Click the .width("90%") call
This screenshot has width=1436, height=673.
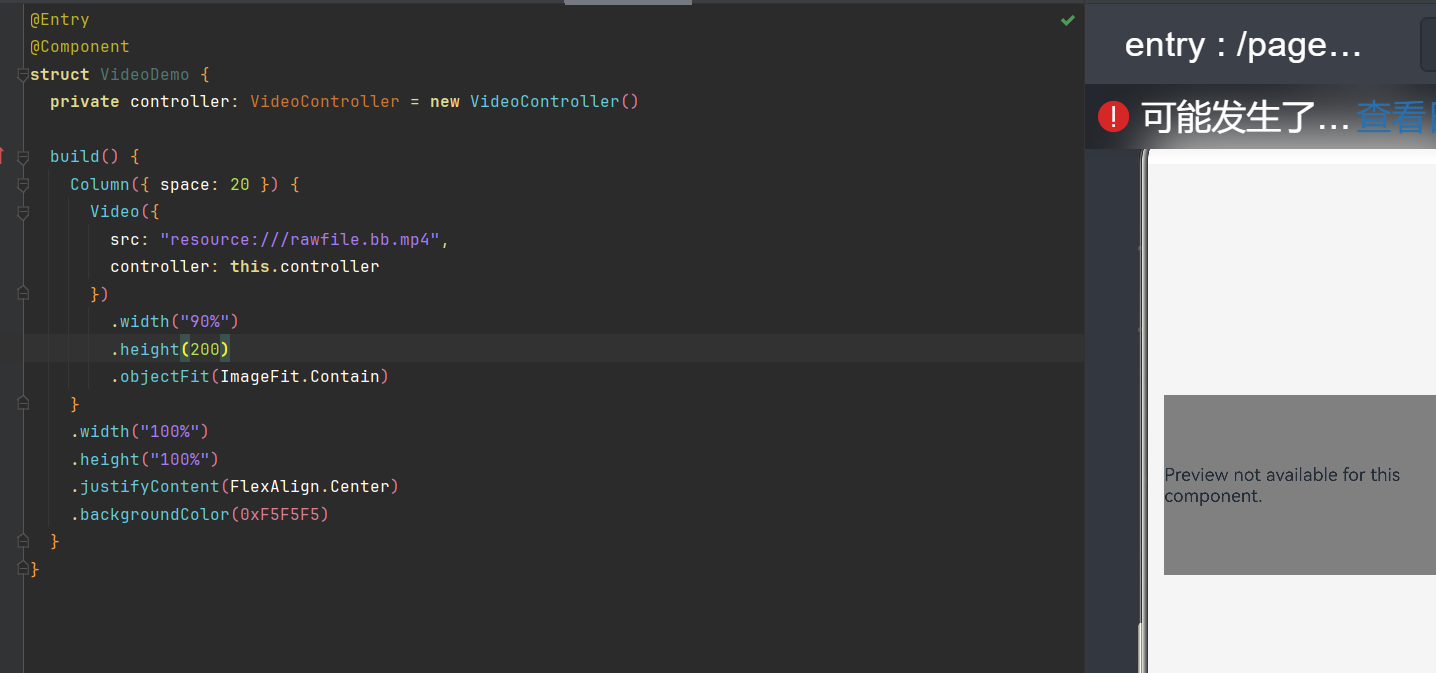(x=175, y=322)
